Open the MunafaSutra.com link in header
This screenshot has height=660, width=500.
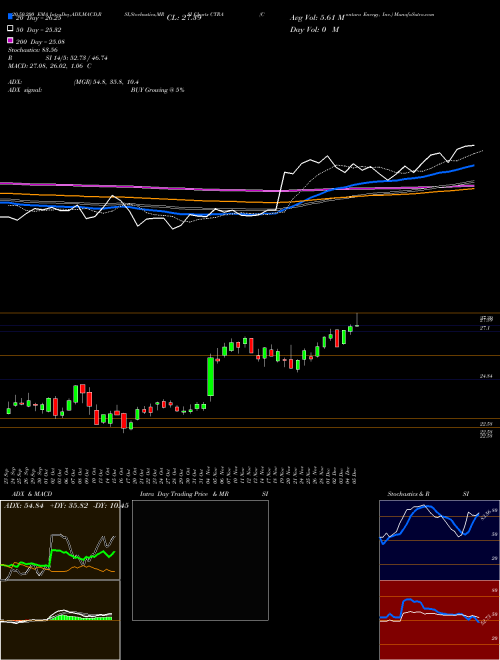coord(413,14)
